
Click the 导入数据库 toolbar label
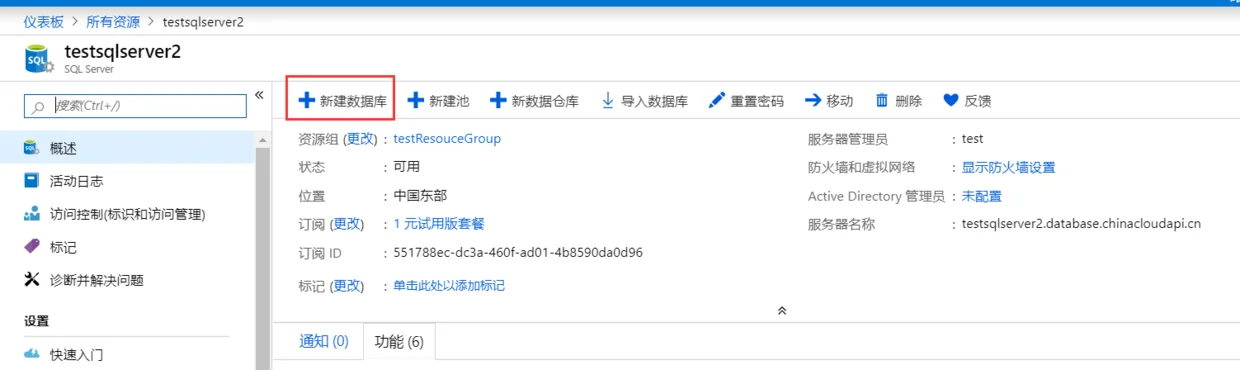tap(654, 101)
